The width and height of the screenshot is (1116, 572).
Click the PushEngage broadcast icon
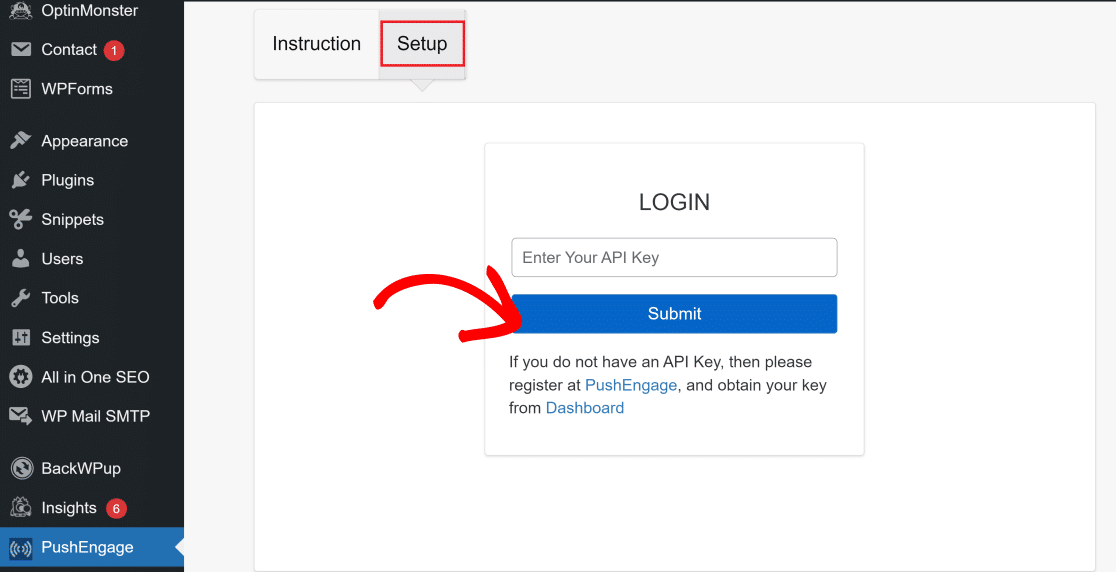tap(20, 548)
